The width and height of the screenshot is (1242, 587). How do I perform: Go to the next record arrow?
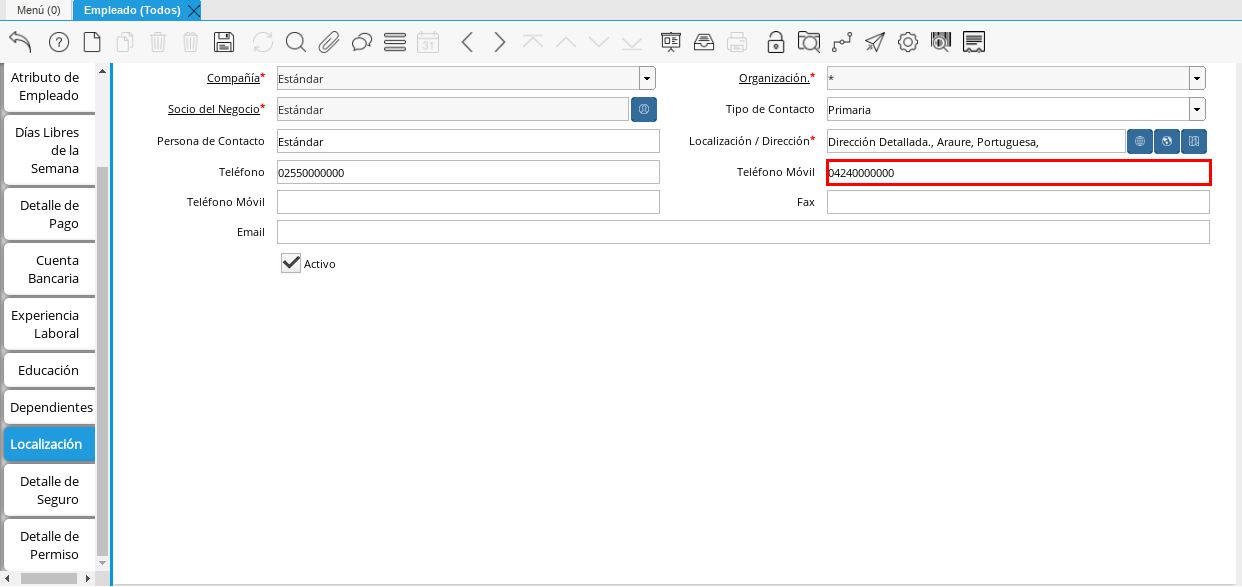coord(500,42)
